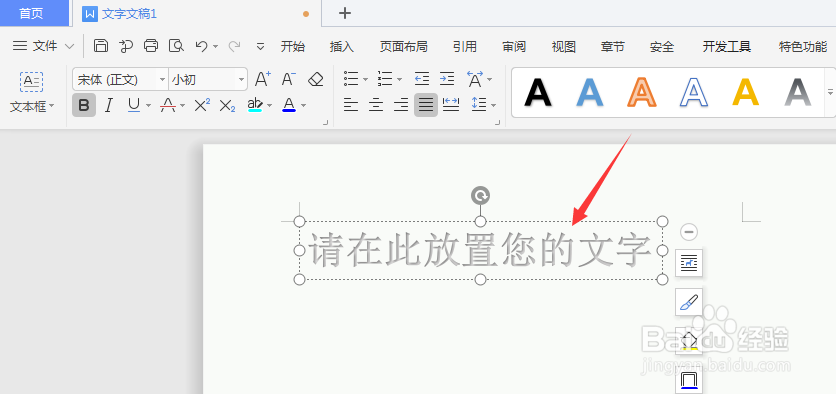
Task: Click the Text Box (文本框) icon
Action: tap(31, 82)
